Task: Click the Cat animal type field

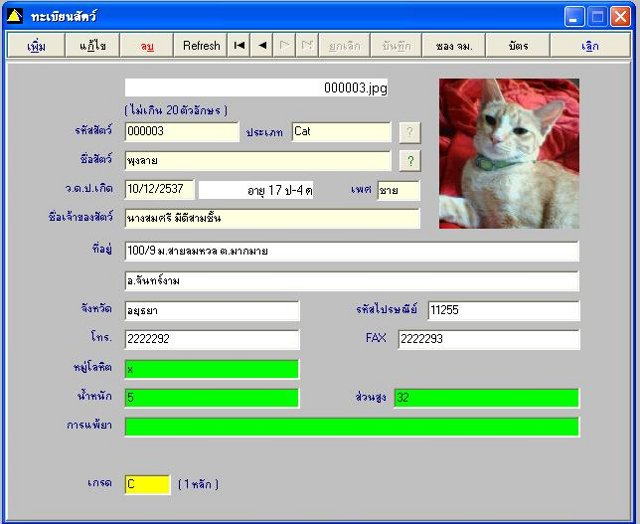Action: (x=341, y=131)
